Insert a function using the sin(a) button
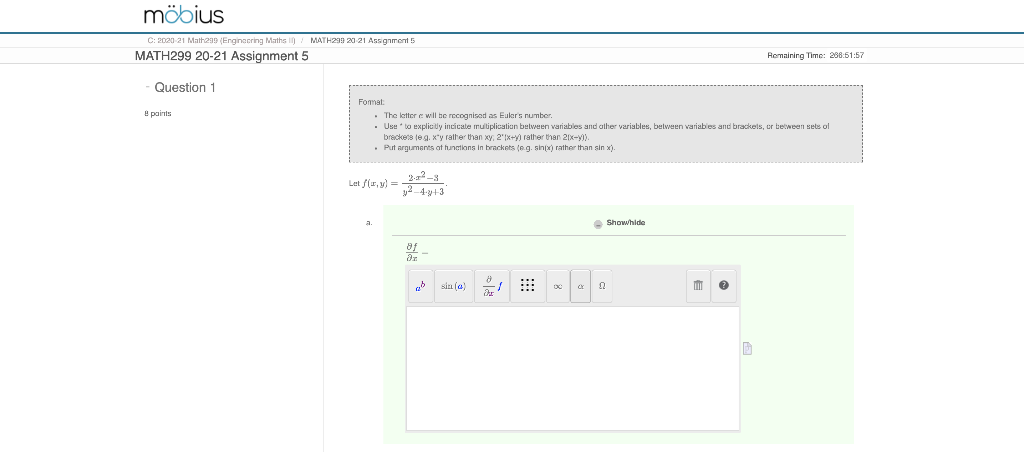1024x452 pixels. coord(453,286)
